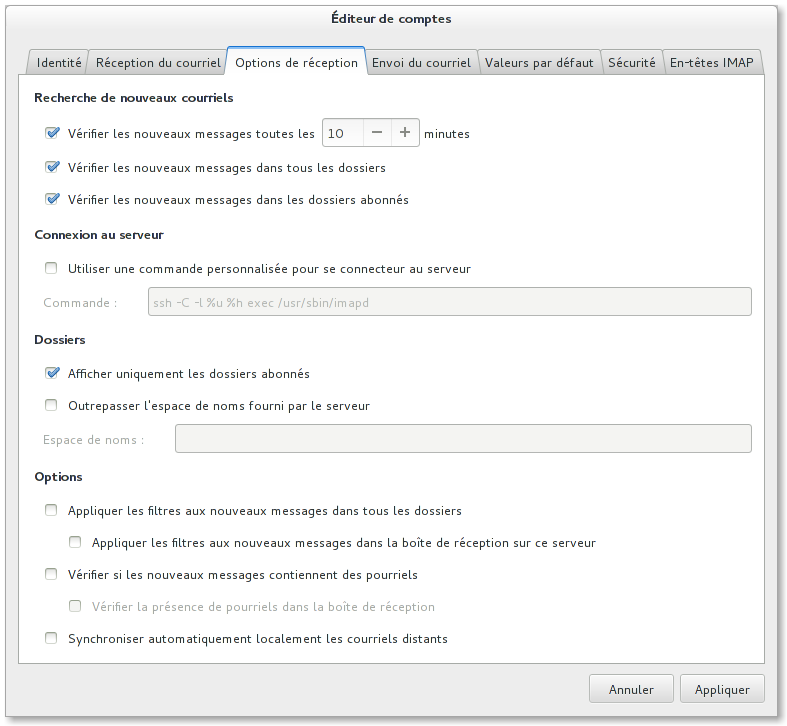Uncheck 'Vérifier les nouveaux messages dans les dossiers abonnés'
This screenshot has width=787, height=726.
click(x=52, y=199)
